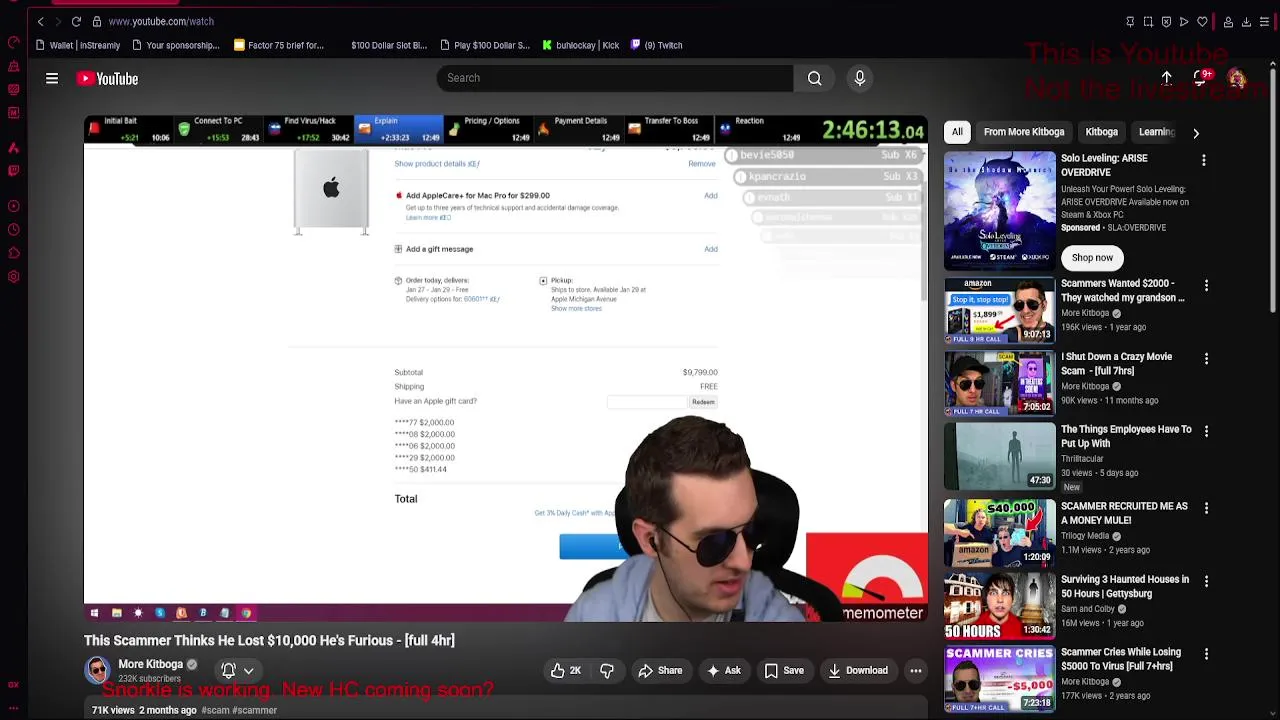1280x720 pixels.
Task: Download the video
Action: (x=858, y=671)
